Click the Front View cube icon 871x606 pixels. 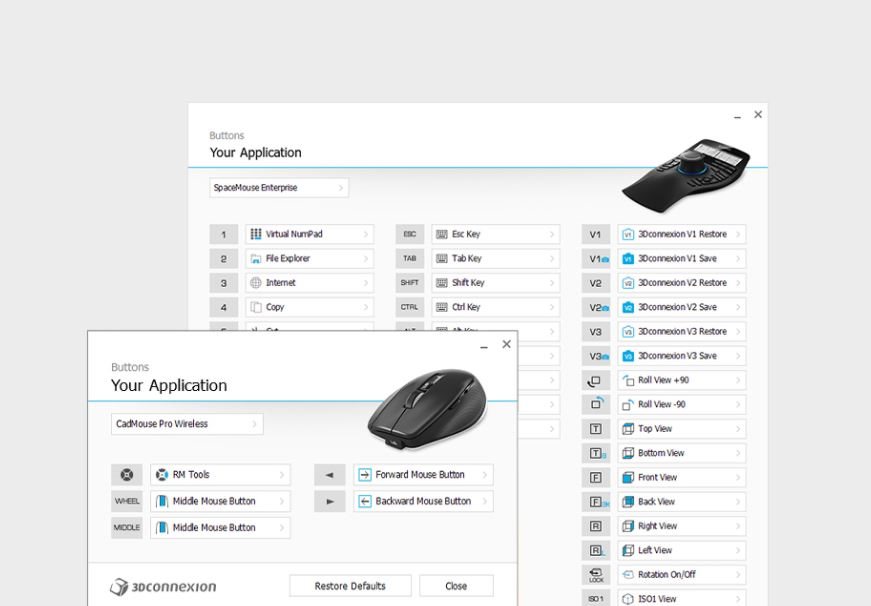(x=628, y=478)
